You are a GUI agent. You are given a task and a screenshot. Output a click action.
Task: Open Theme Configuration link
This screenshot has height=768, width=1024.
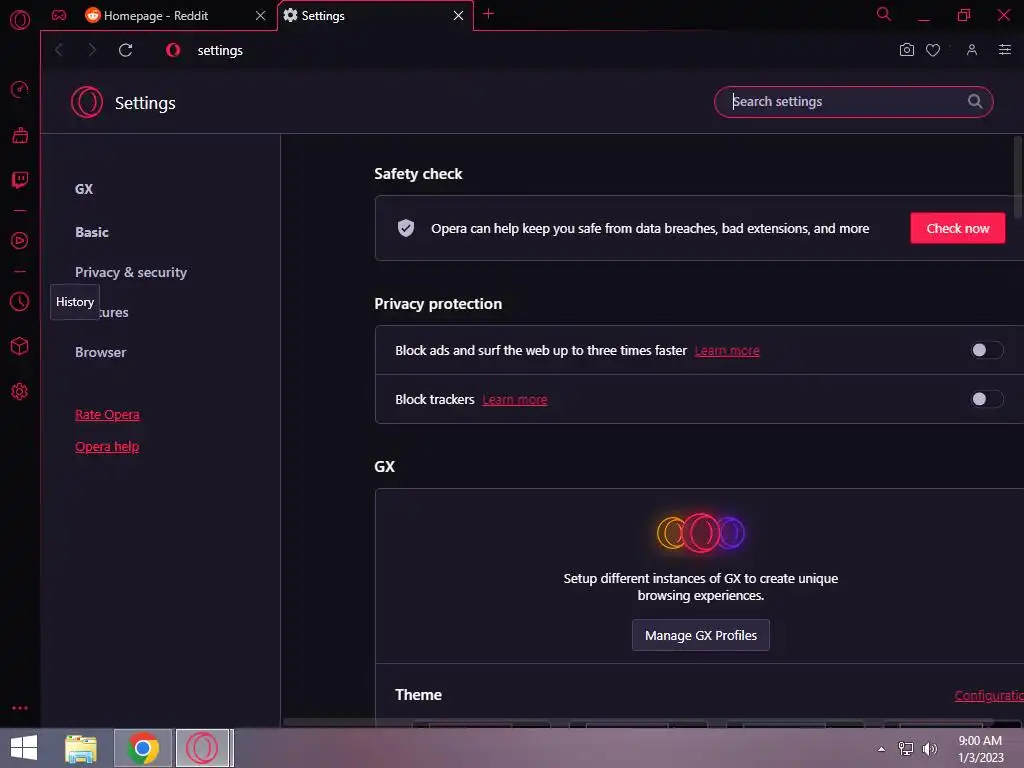(989, 696)
